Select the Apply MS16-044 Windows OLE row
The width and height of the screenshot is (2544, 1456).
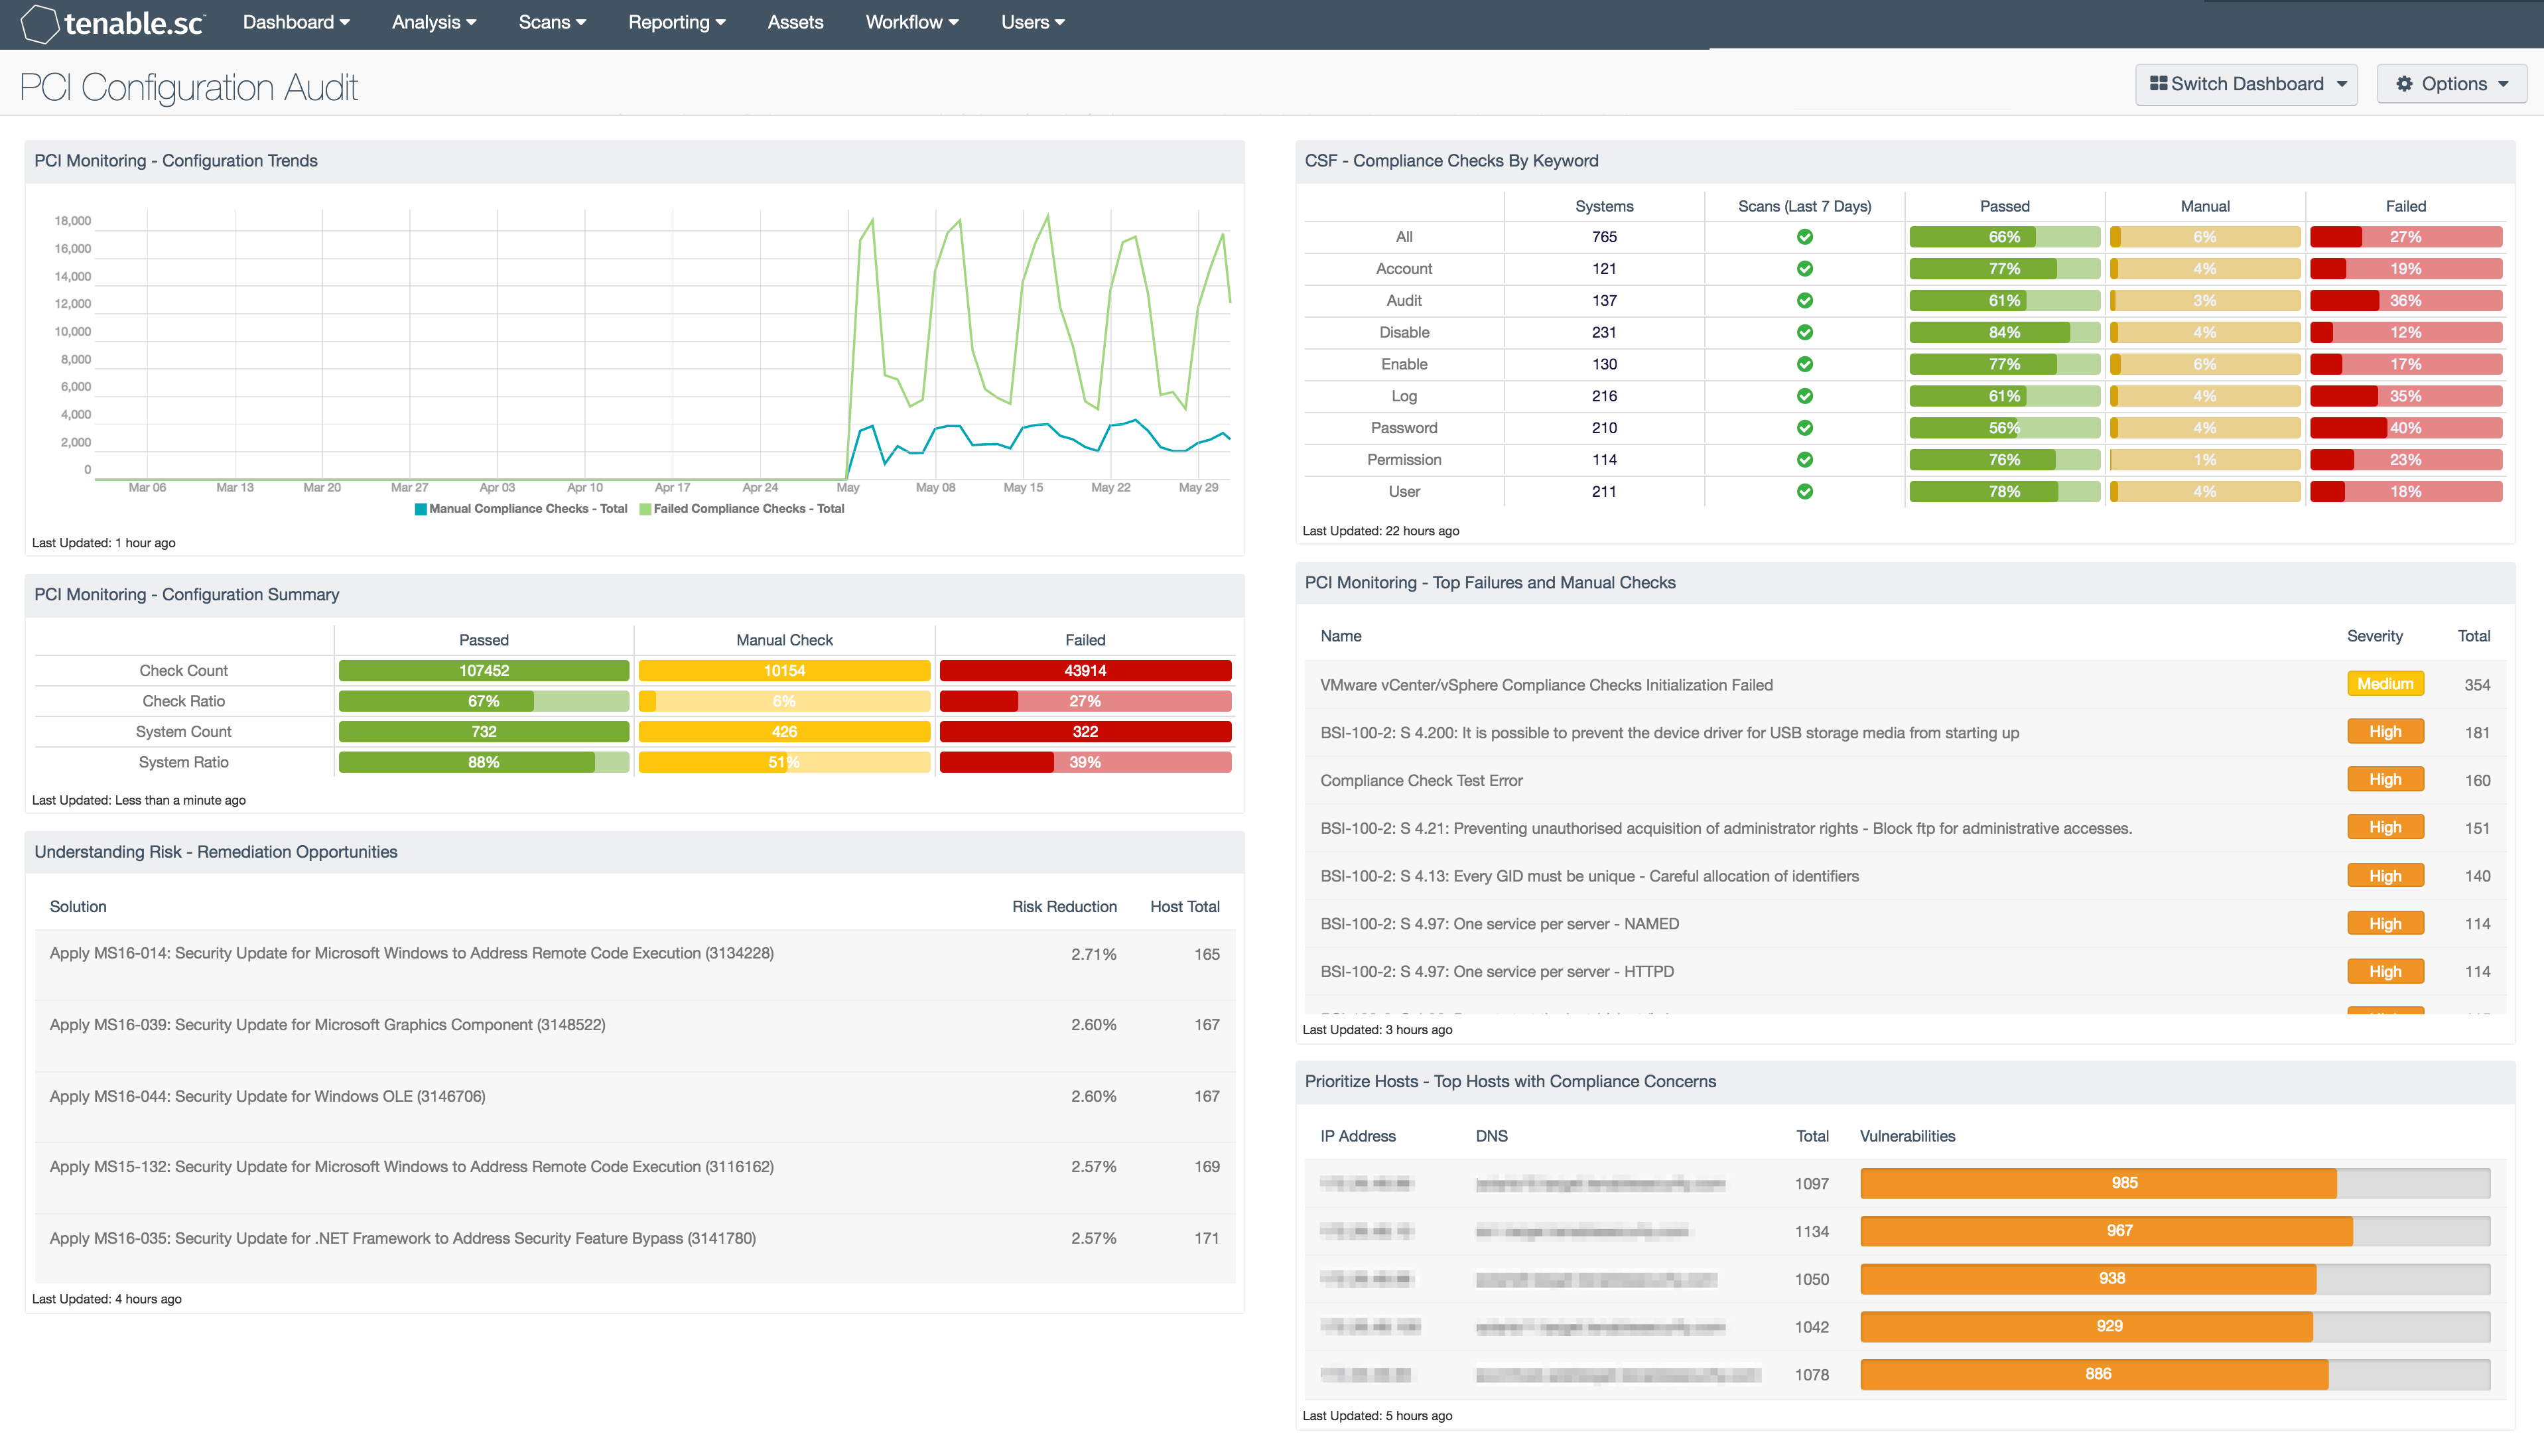pyautogui.click(x=635, y=1107)
